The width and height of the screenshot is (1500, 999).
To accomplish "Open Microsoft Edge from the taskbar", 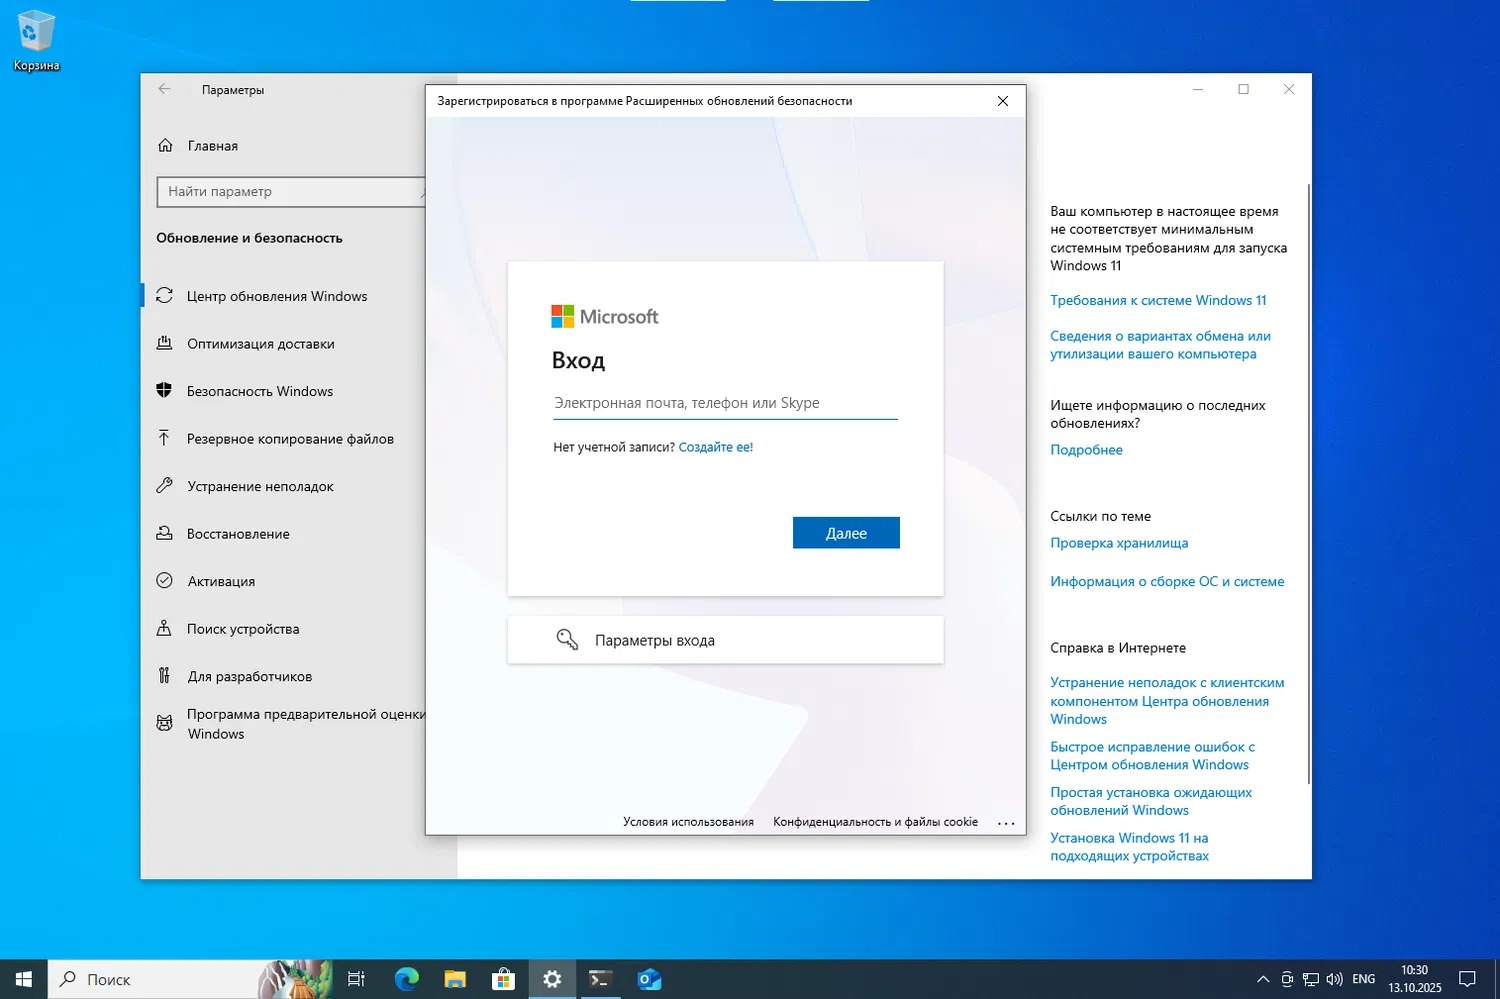I will [x=406, y=979].
